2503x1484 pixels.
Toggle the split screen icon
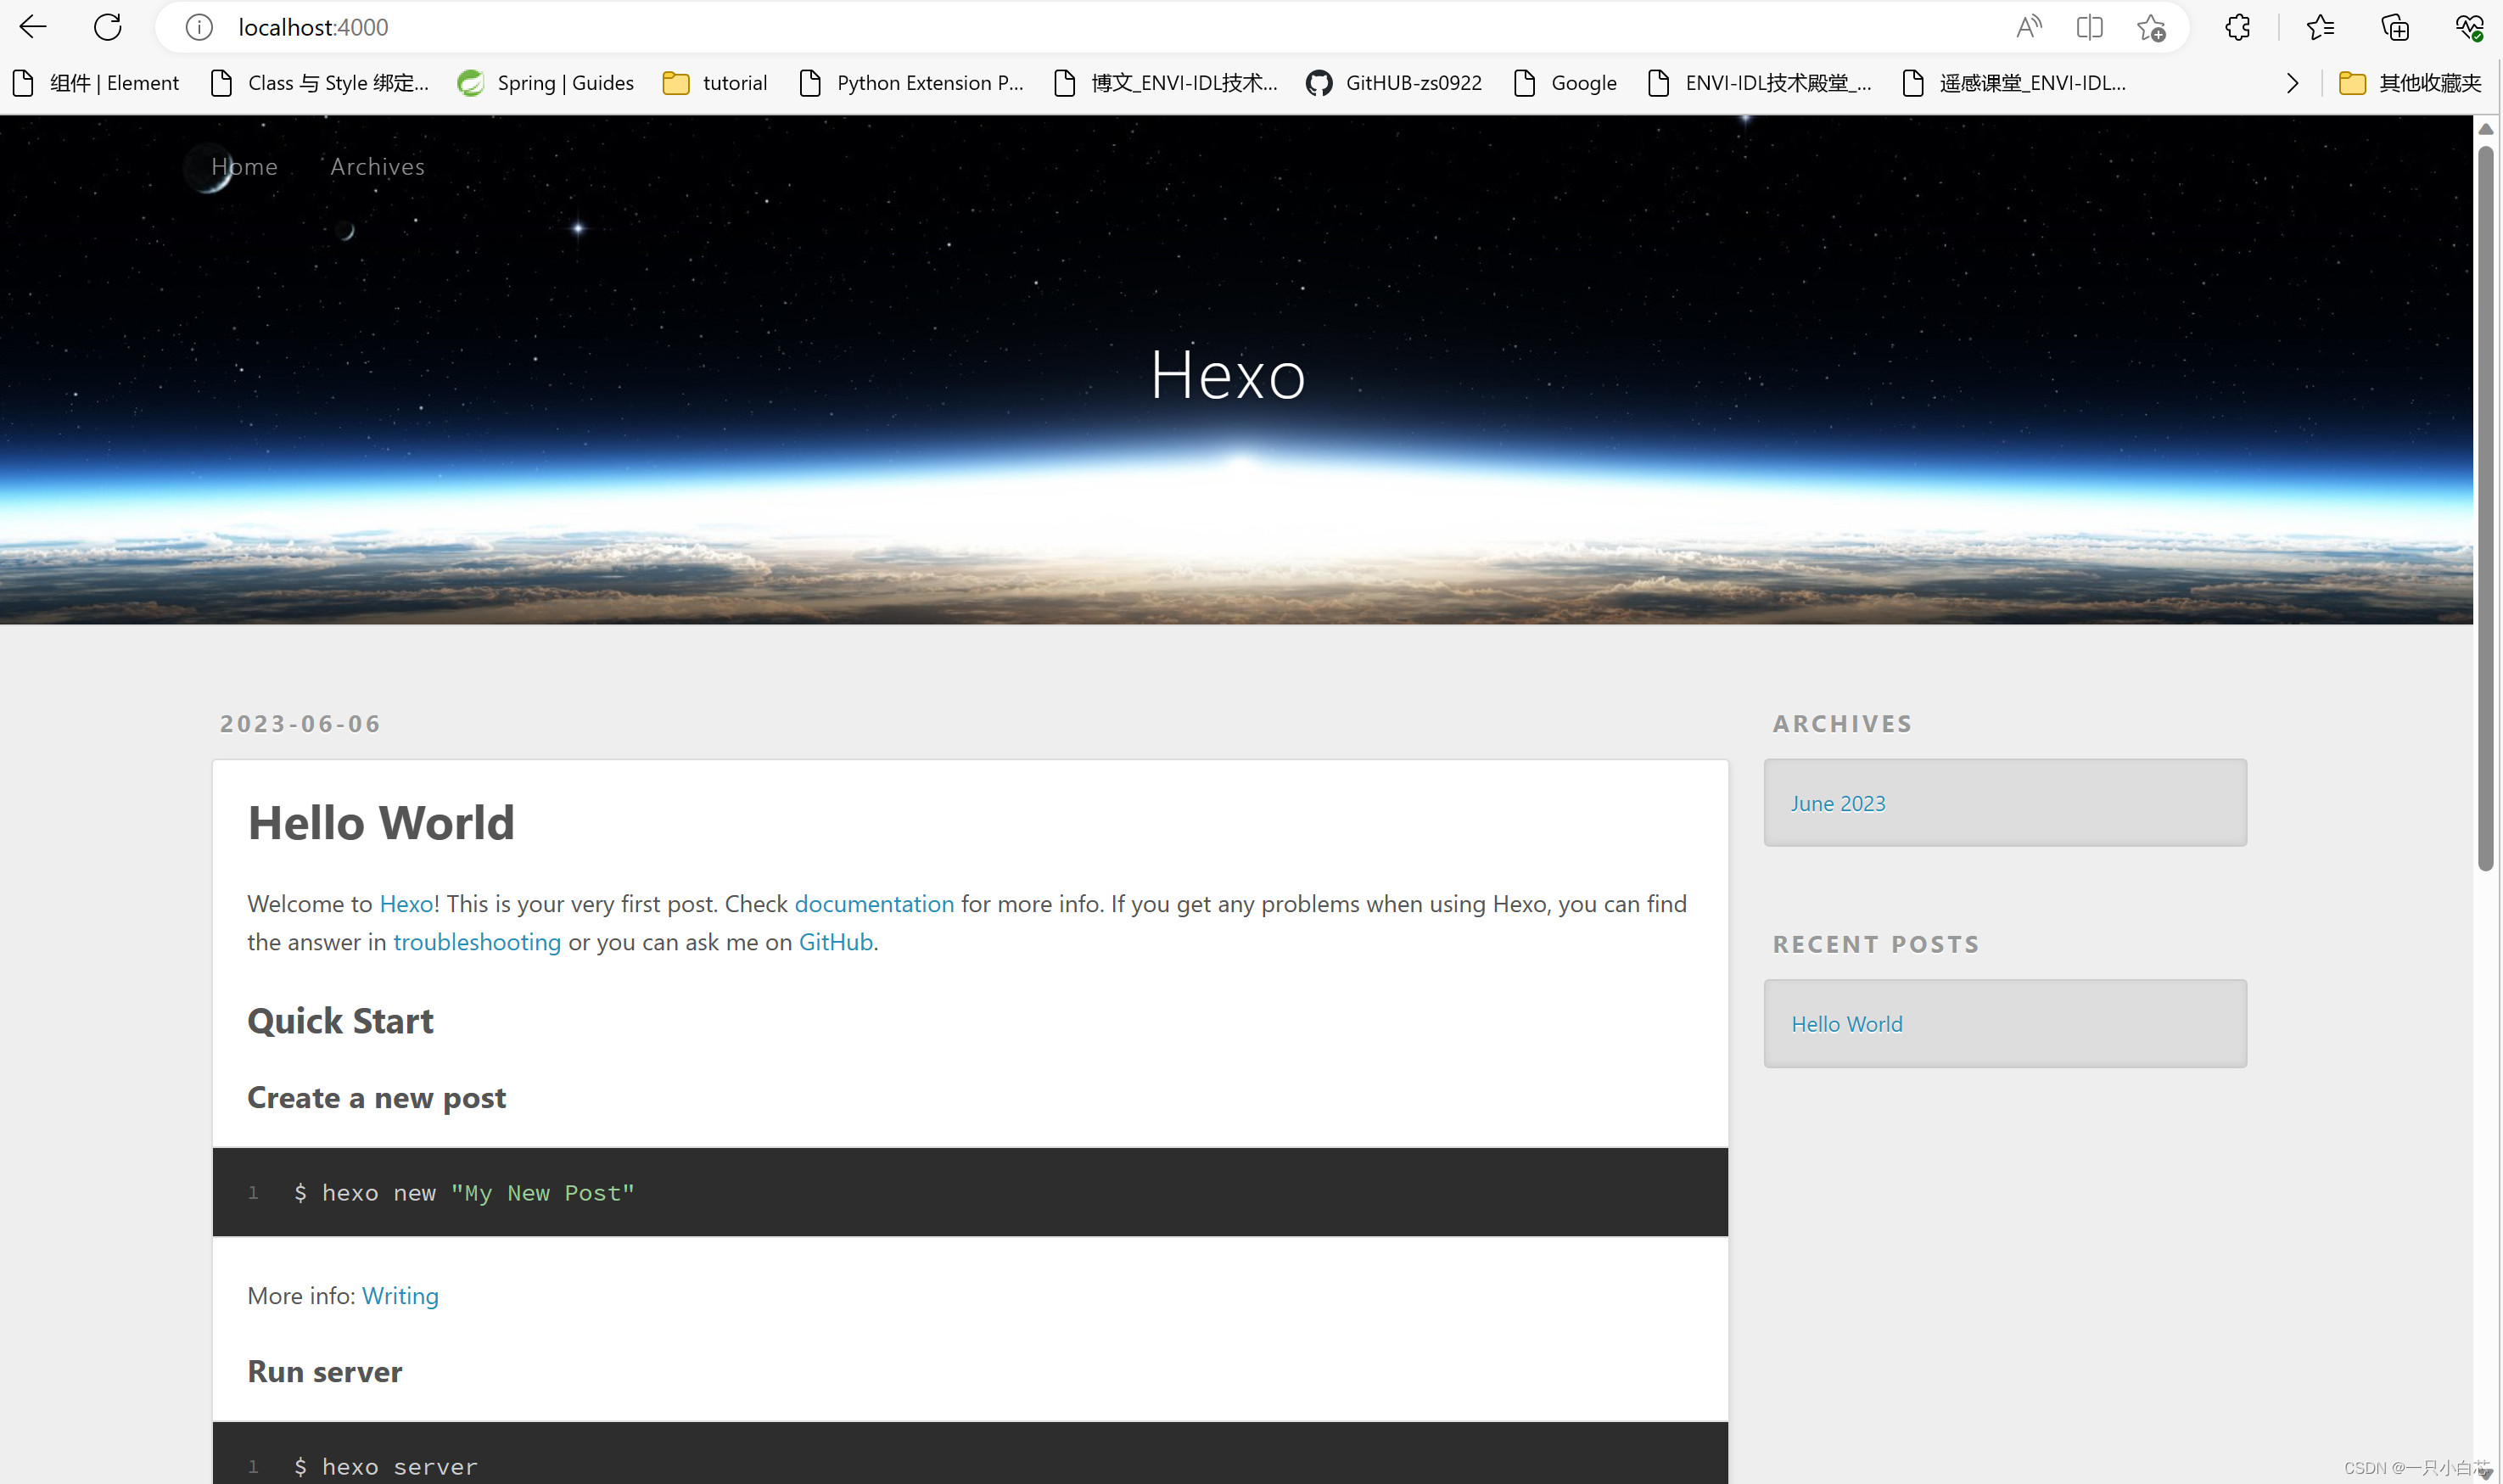coord(2089,27)
